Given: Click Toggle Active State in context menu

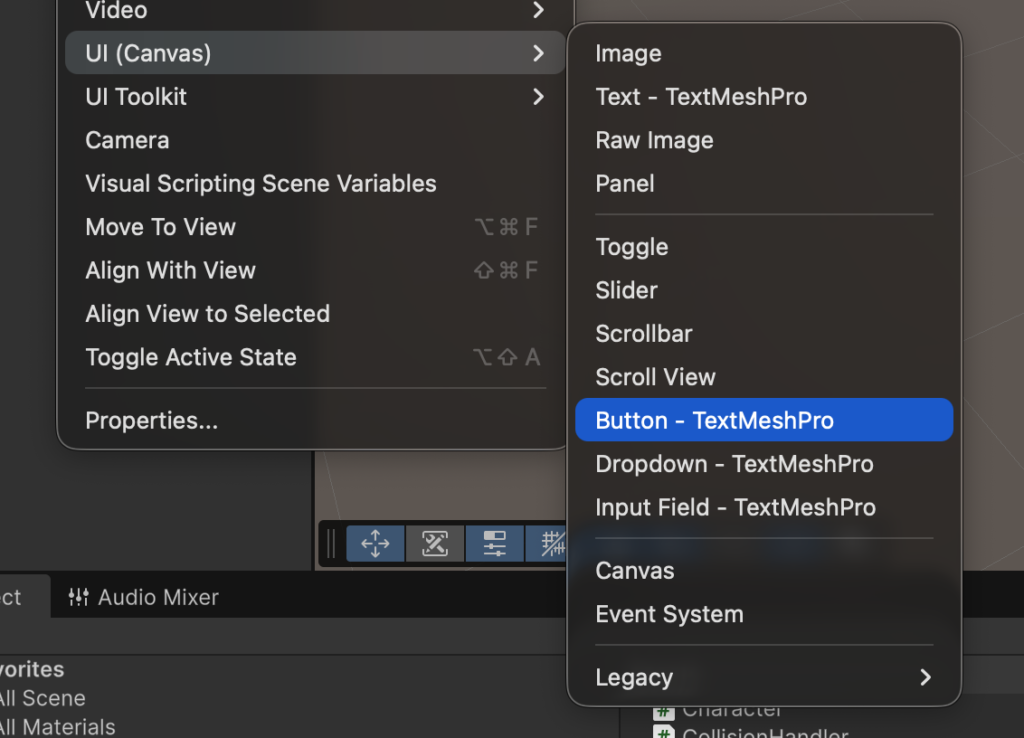Looking at the screenshot, I should pyautogui.click(x=191, y=357).
